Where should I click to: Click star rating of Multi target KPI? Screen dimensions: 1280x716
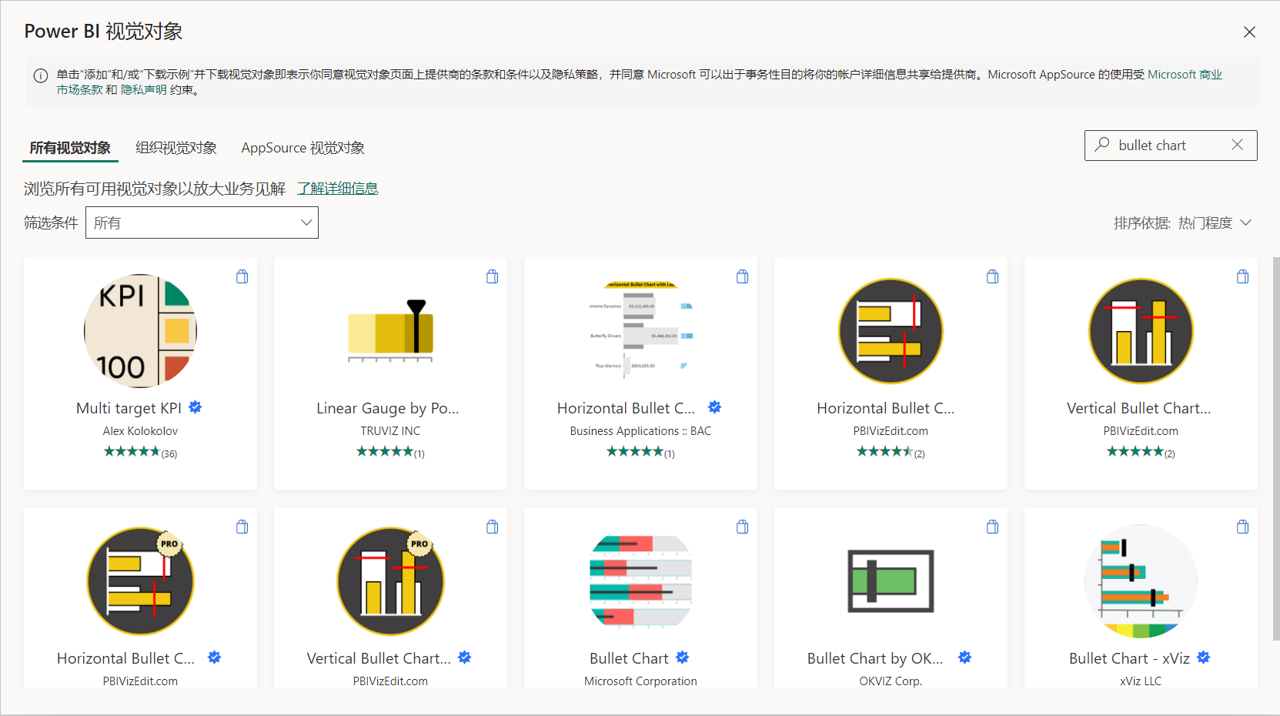pos(131,452)
